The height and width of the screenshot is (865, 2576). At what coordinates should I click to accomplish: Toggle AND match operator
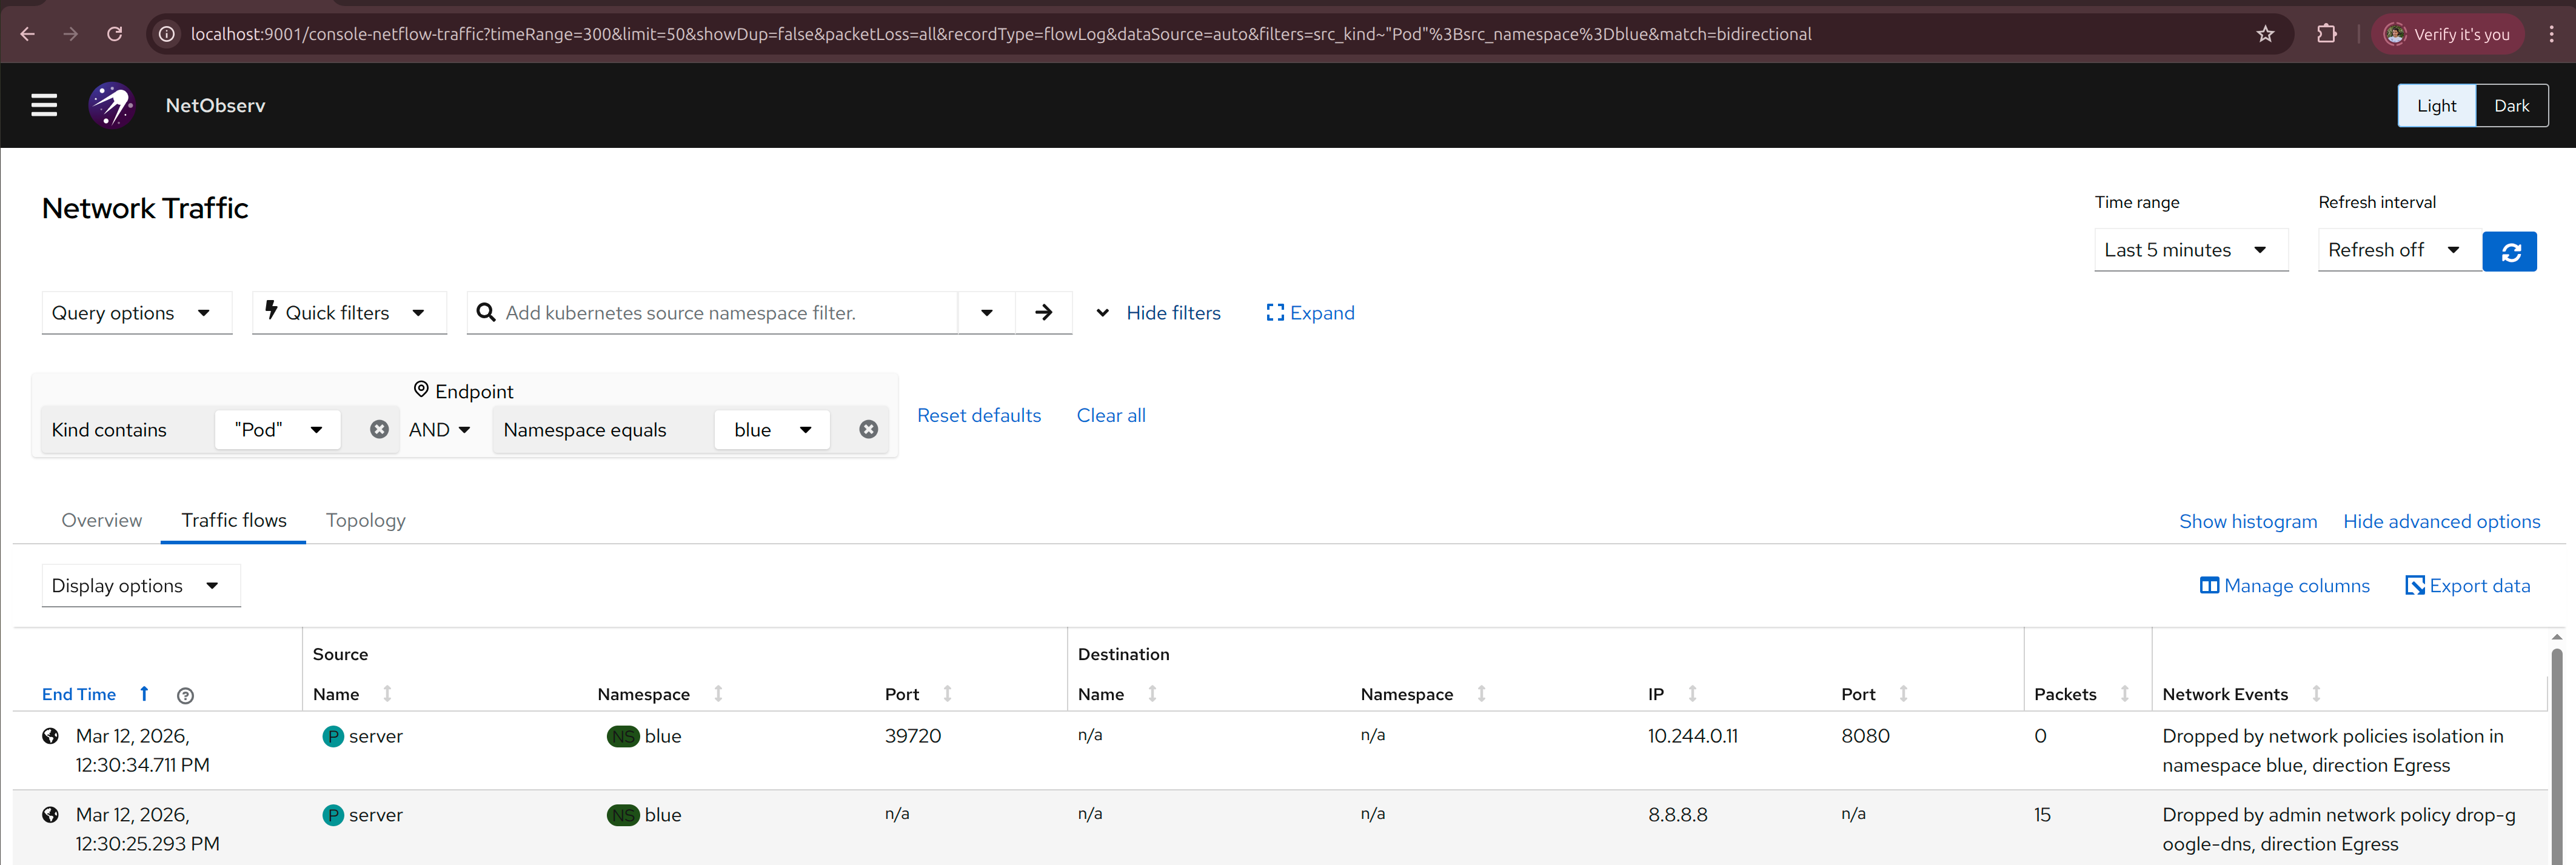tap(439, 430)
